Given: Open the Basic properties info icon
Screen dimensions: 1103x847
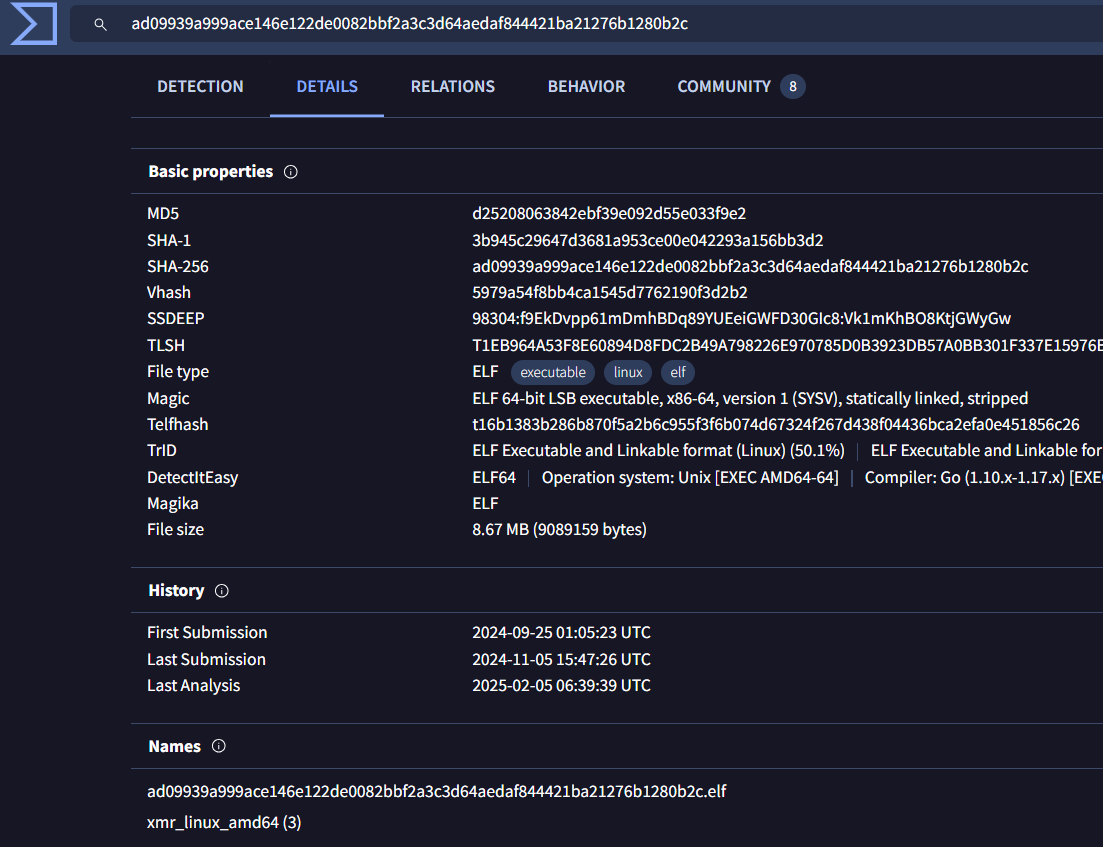Looking at the screenshot, I should tap(291, 172).
